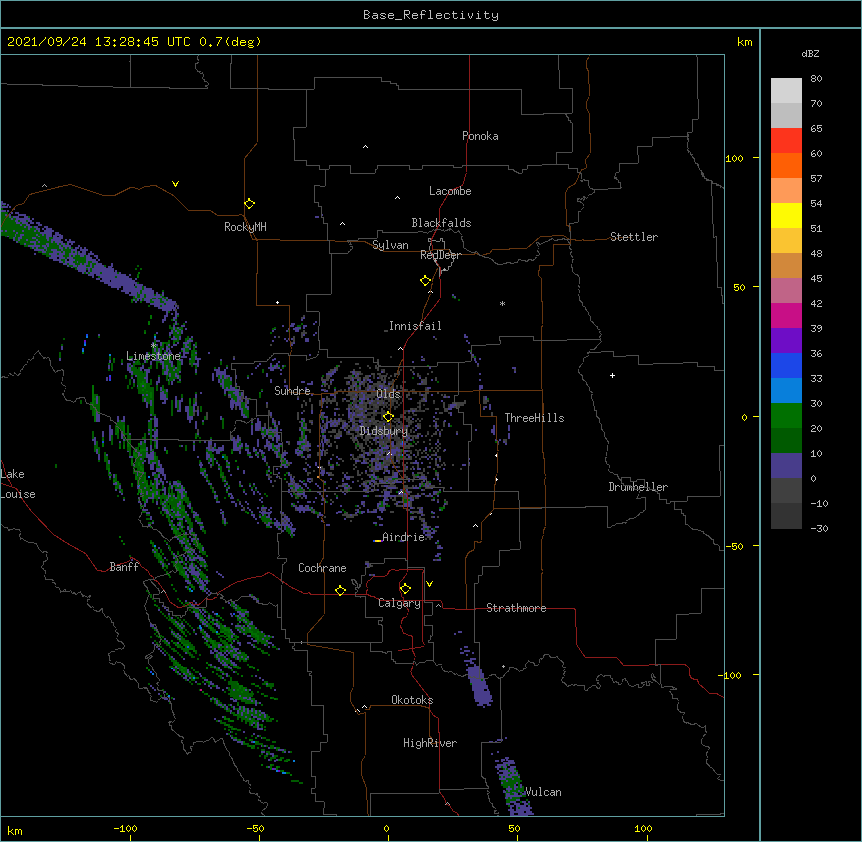Select the purple 39 dBZ legend swatch
The height and width of the screenshot is (842, 862).
click(x=786, y=340)
